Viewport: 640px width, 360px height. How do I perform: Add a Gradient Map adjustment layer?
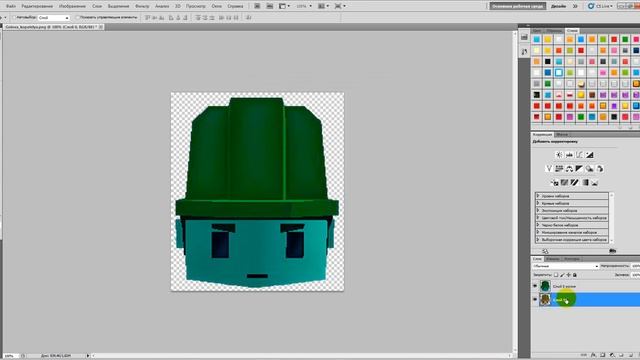tap(585, 182)
